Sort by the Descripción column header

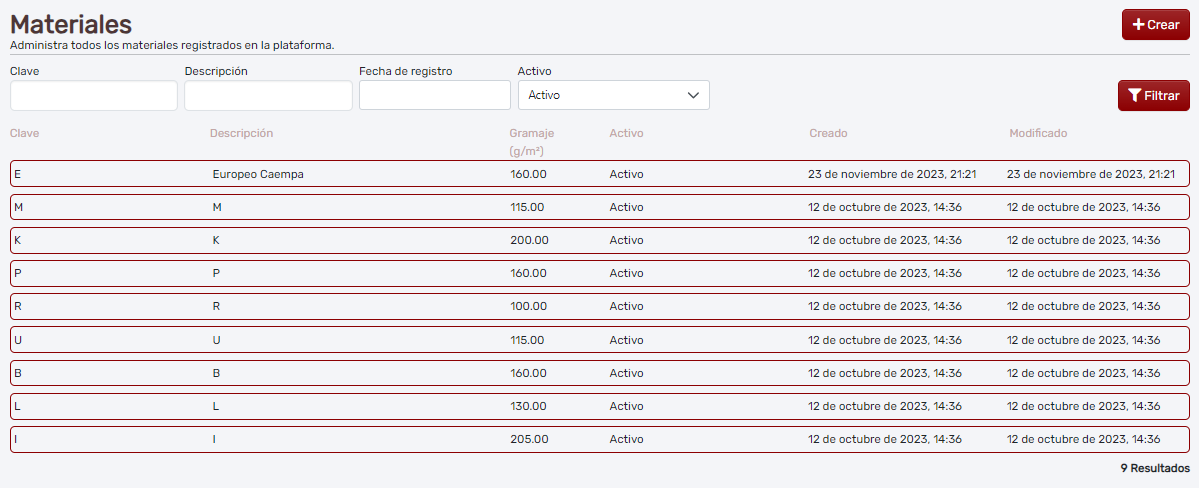coord(241,133)
